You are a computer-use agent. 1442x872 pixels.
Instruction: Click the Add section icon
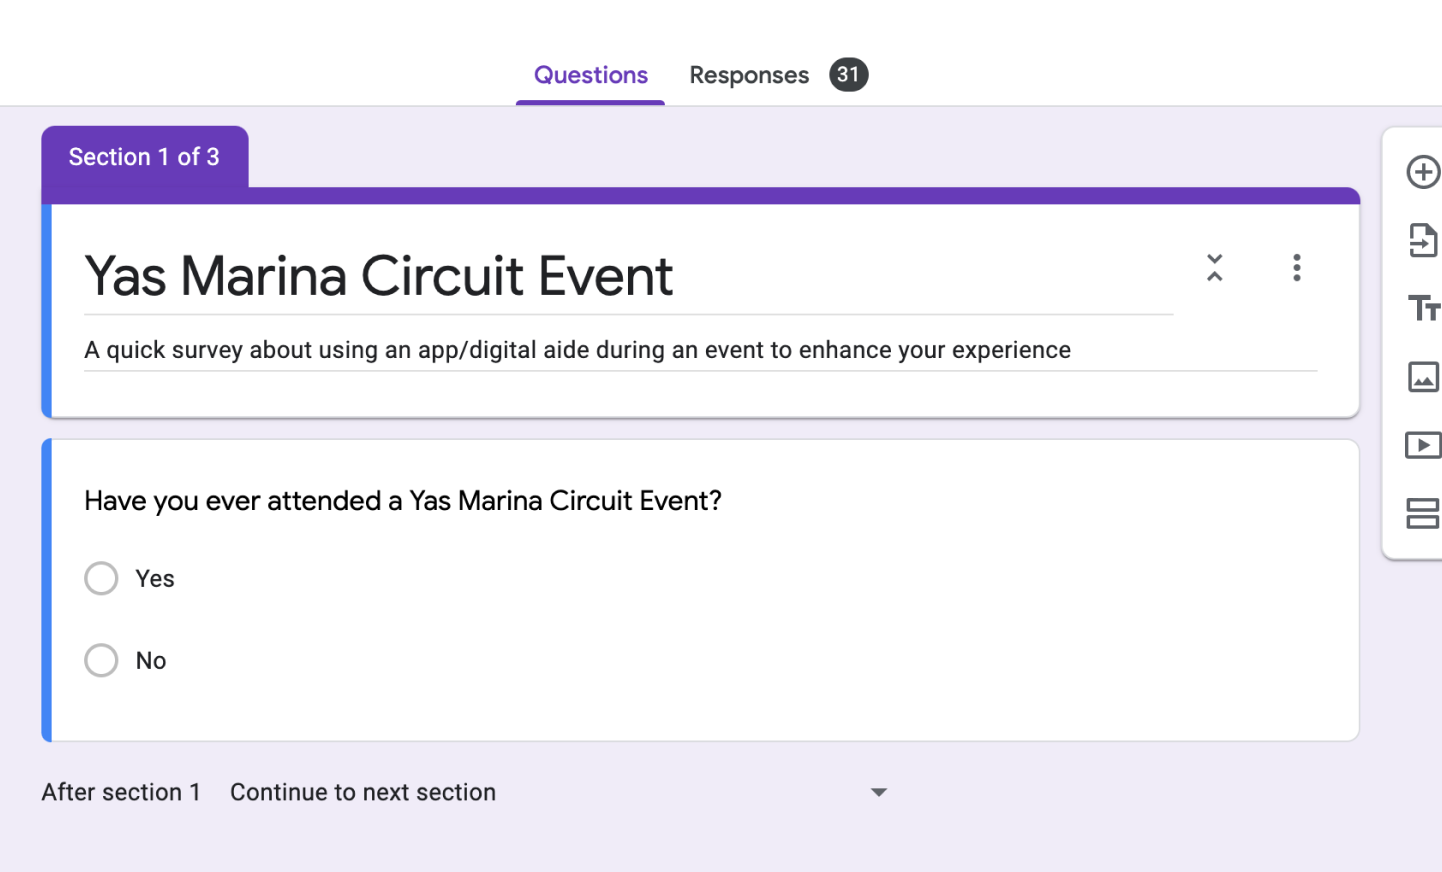point(1422,514)
